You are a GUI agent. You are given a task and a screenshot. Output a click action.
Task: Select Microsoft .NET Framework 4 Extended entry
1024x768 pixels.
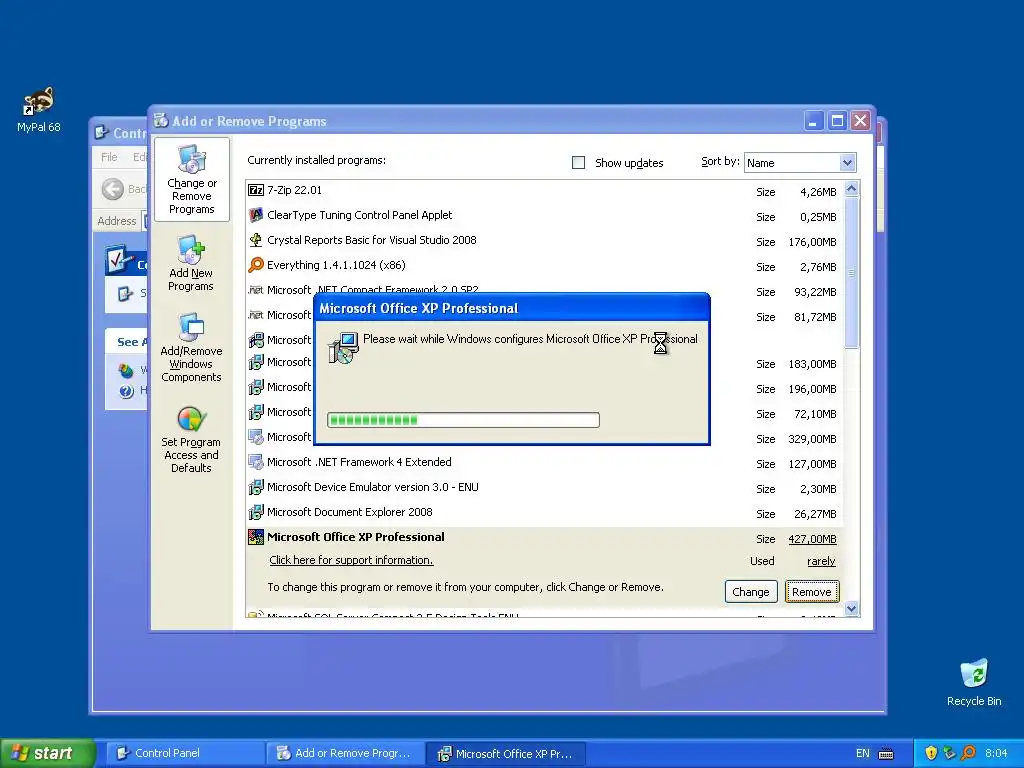545,462
